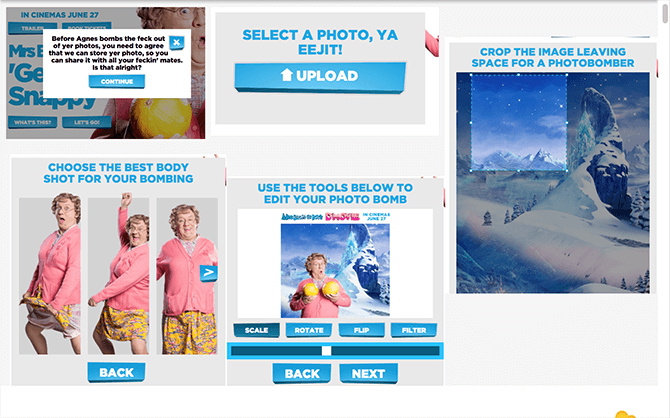Click the white handle on scale slider
The image size is (670, 418).
pos(326,351)
